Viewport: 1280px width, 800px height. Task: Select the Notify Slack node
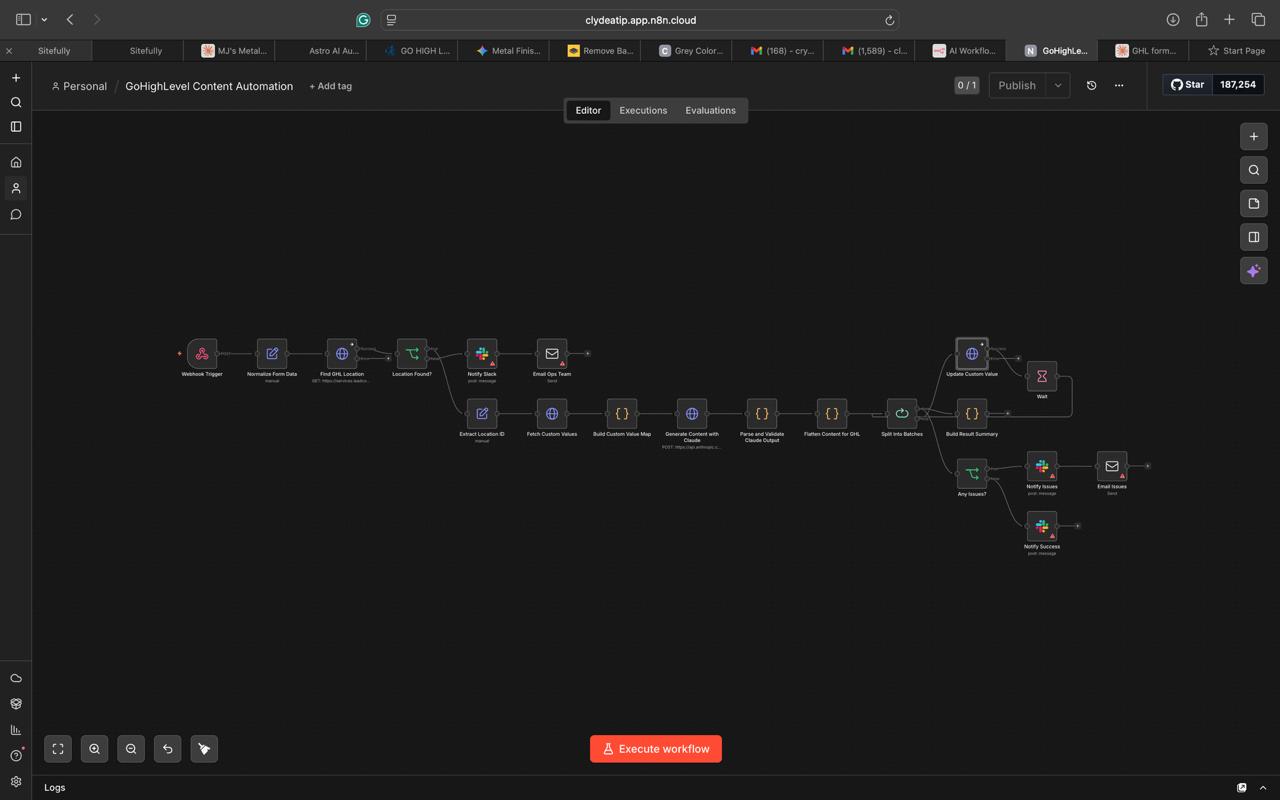pos(482,354)
